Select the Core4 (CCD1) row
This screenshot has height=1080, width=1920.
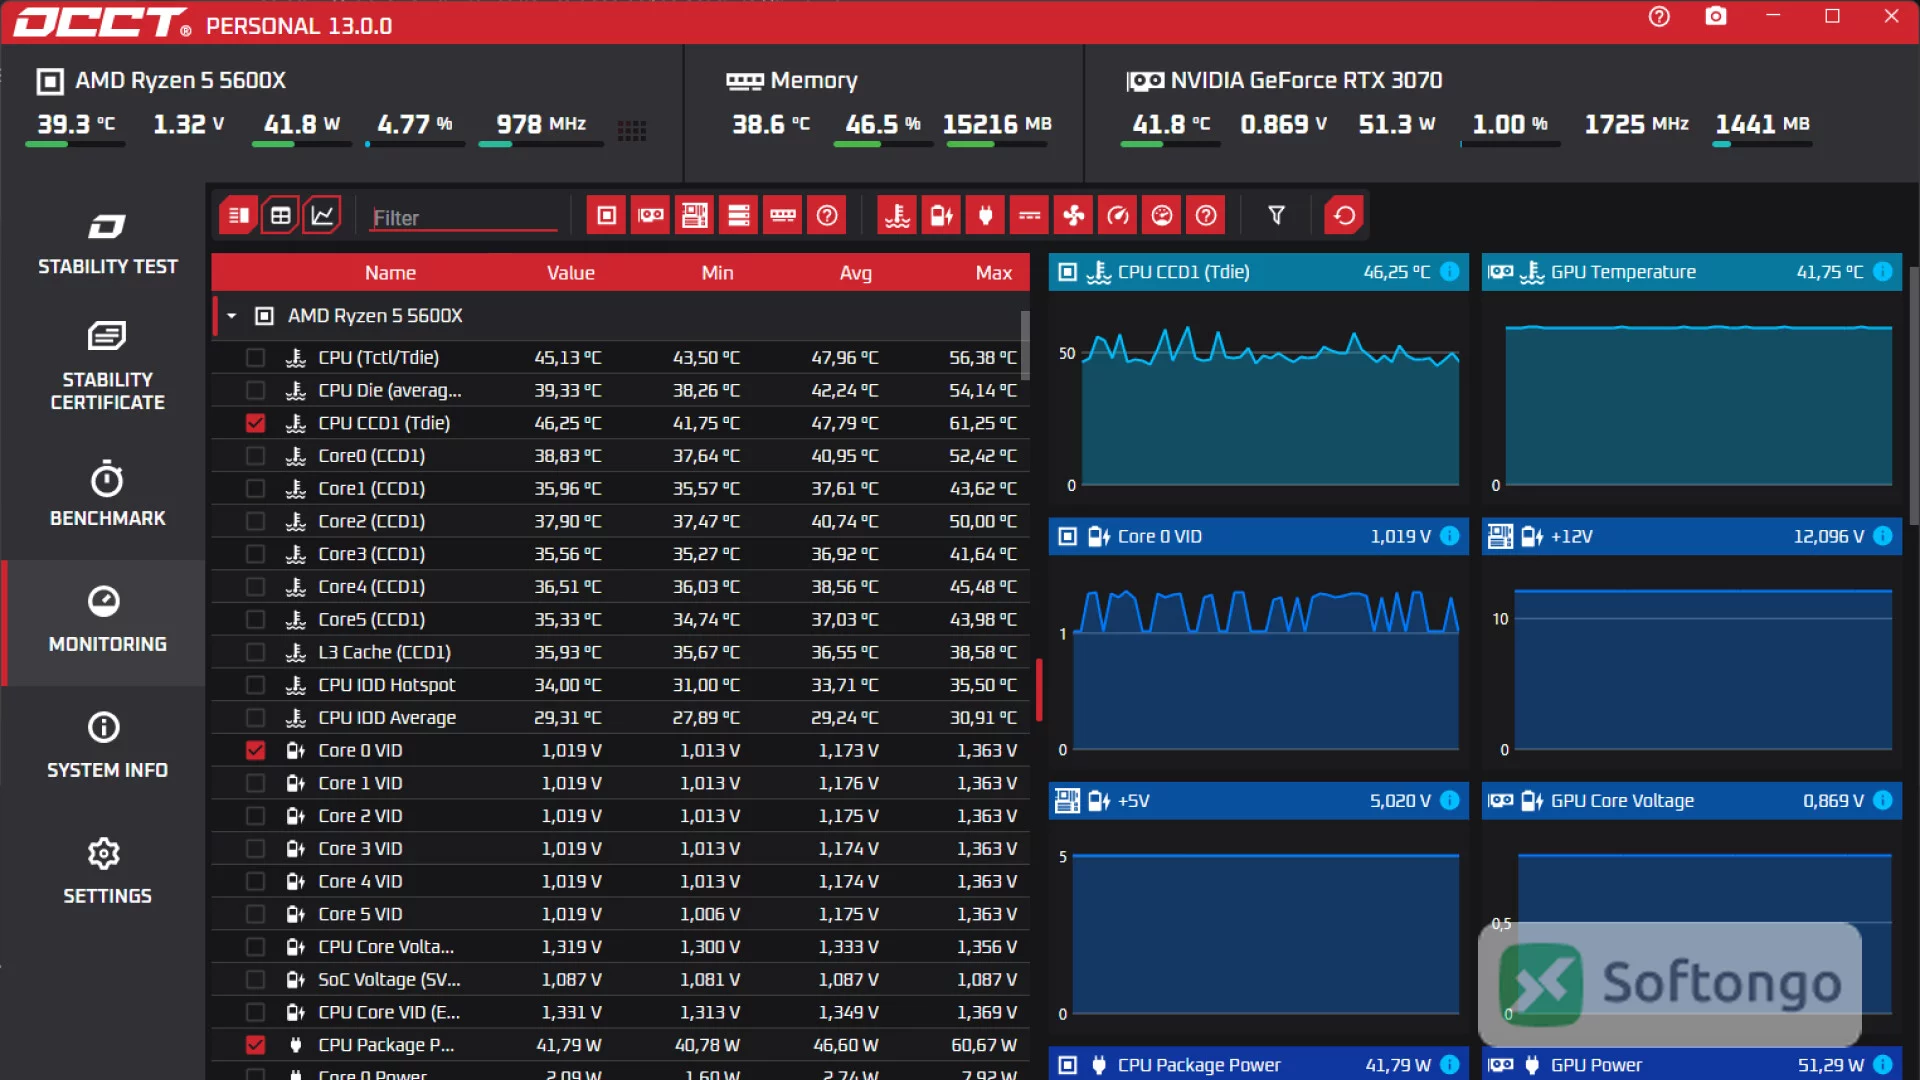click(620, 587)
